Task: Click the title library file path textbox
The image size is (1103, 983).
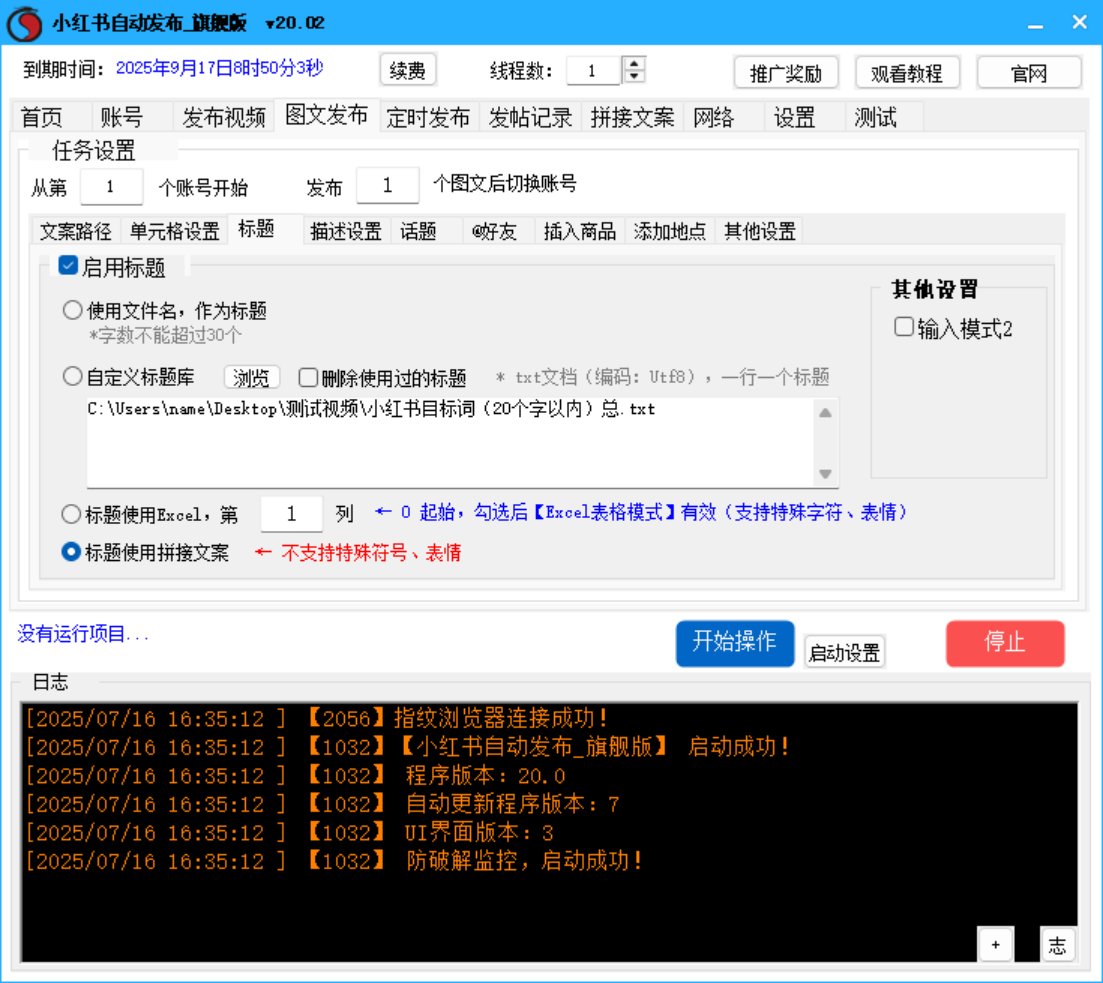Action: [x=450, y=443]
